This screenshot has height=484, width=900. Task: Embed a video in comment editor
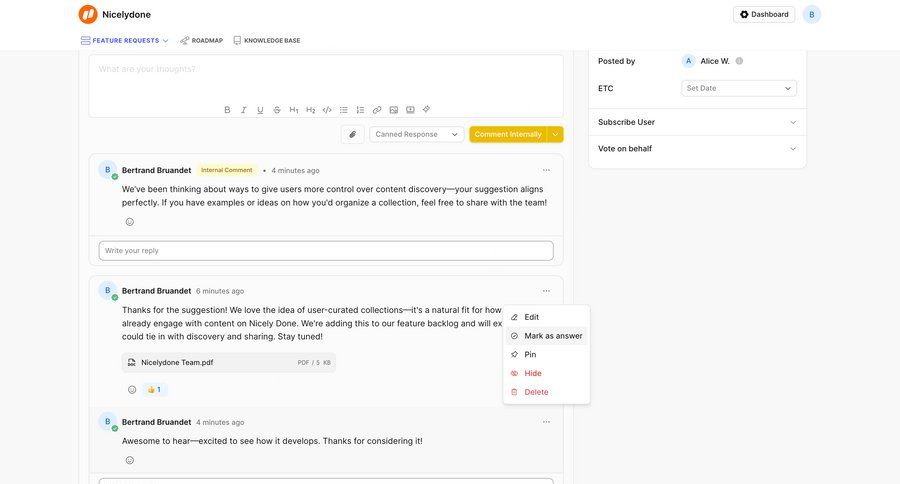(x=410, y=110)
